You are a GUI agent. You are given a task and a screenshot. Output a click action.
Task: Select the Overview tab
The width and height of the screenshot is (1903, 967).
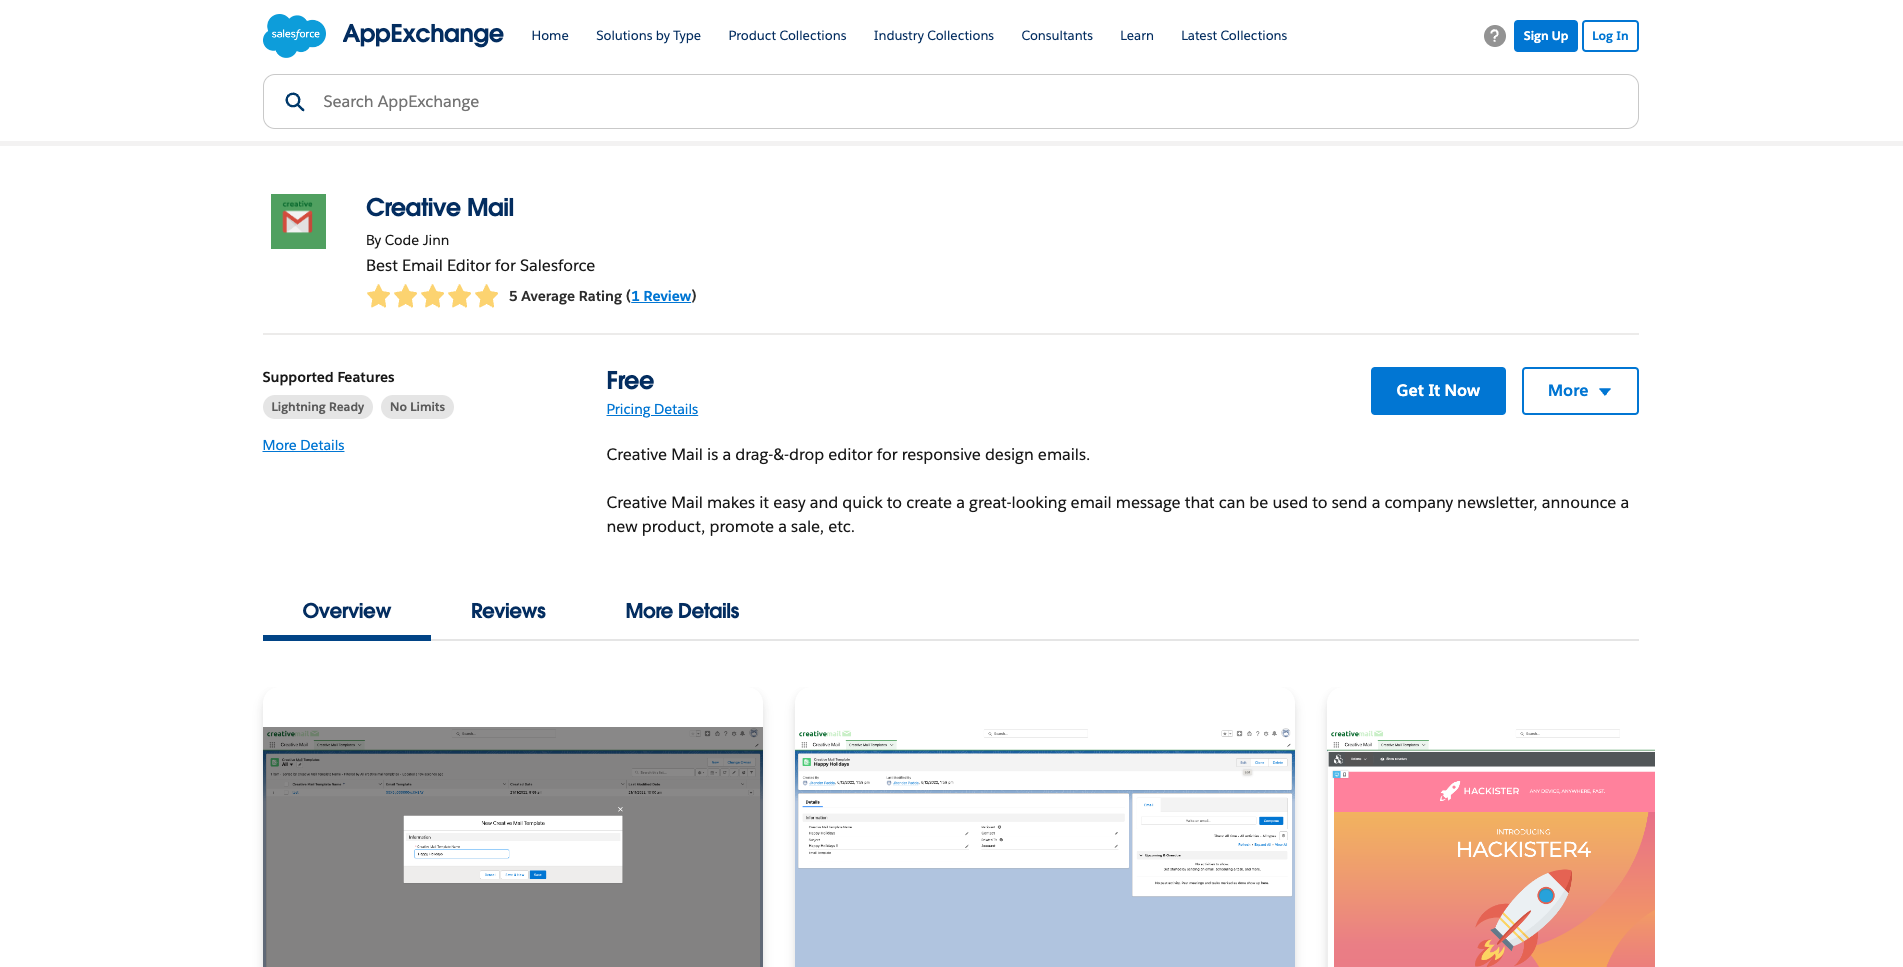click(346, 611)
